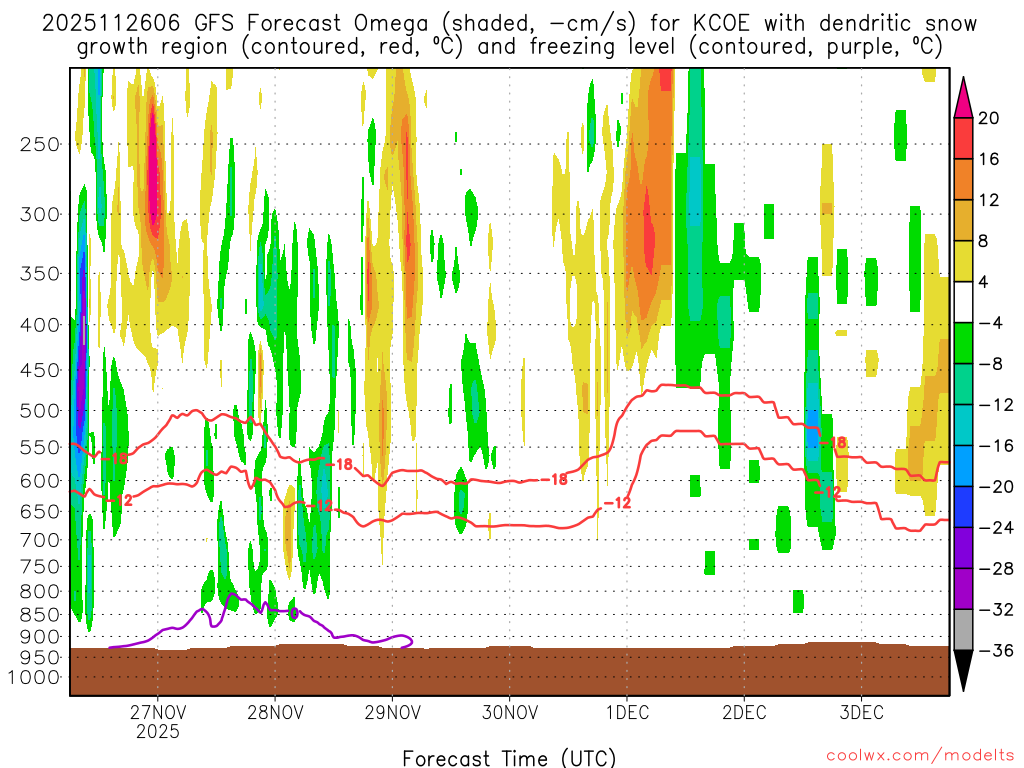The width and height of the screenshot is (1024, 768).
Task: Click the 2025 year label under 27NOV
Action: tap(157, 731)
